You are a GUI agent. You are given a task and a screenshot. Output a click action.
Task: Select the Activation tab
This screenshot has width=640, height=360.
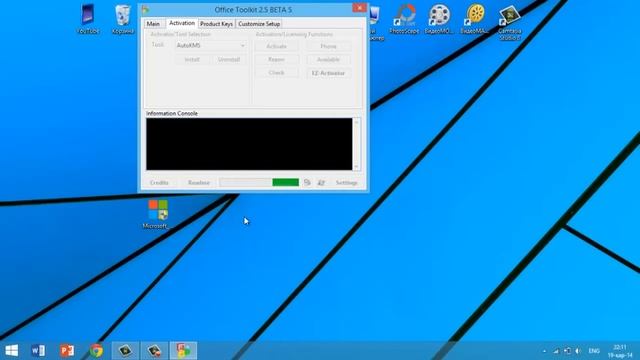click(182, 23)
